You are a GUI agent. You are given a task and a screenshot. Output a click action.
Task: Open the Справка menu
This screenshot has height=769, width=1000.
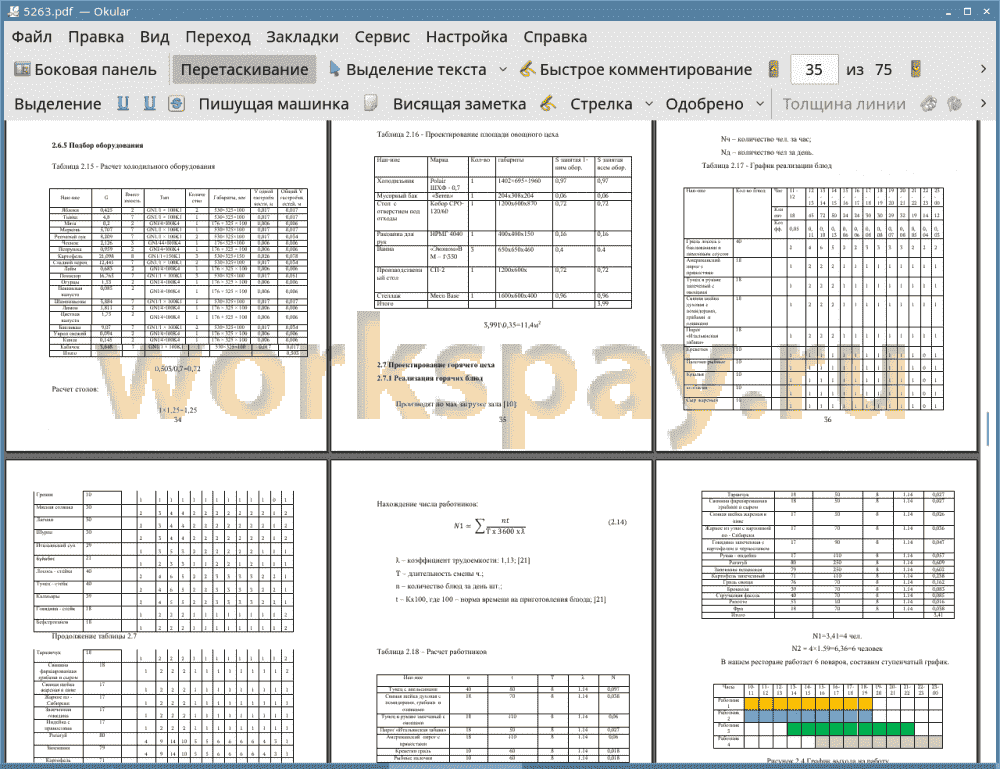click(x=555, y=37)
